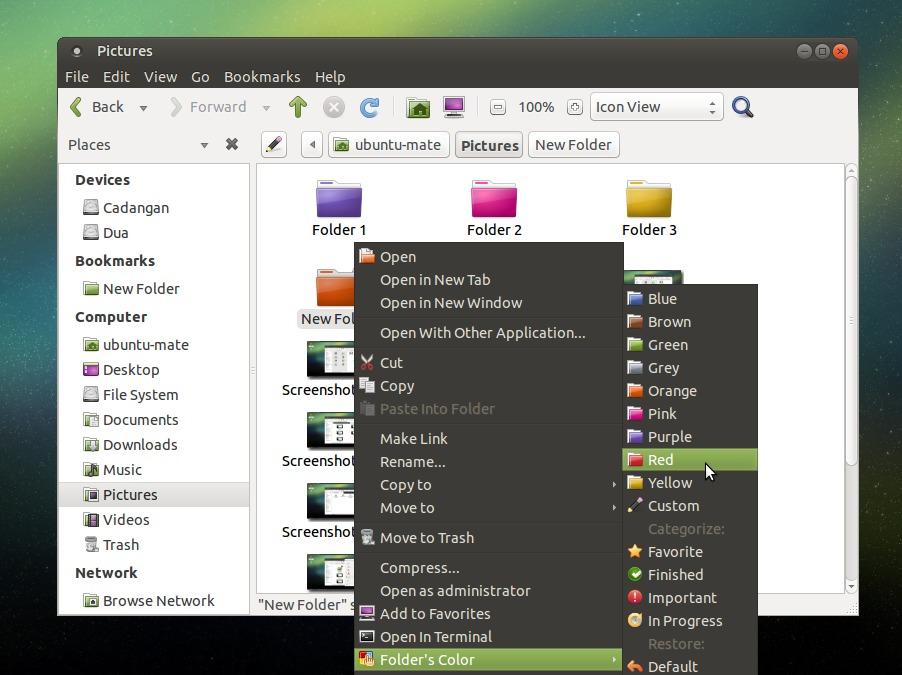The height and width of the screenshot is (675, 902).
Task: Open Trash from the Places sidebar
Action: pyautogui.click(x=119, y=544)
